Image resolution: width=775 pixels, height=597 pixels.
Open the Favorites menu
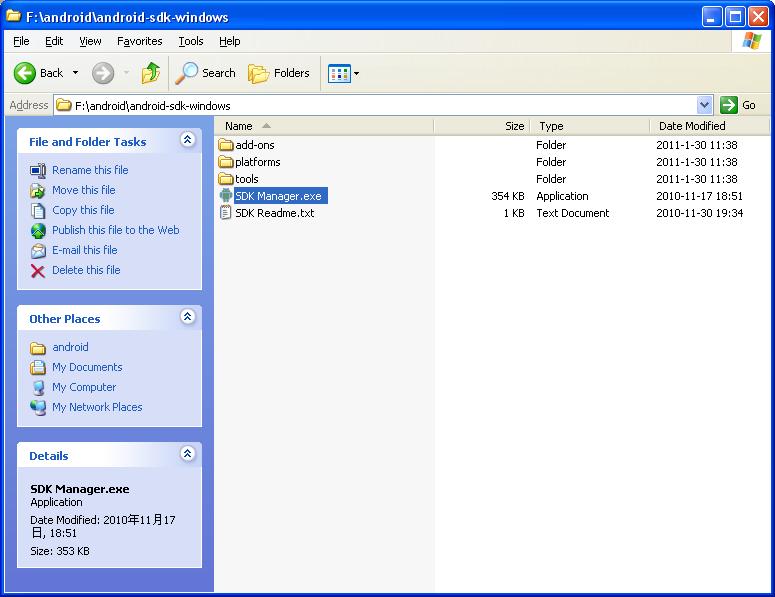(139, 41)
